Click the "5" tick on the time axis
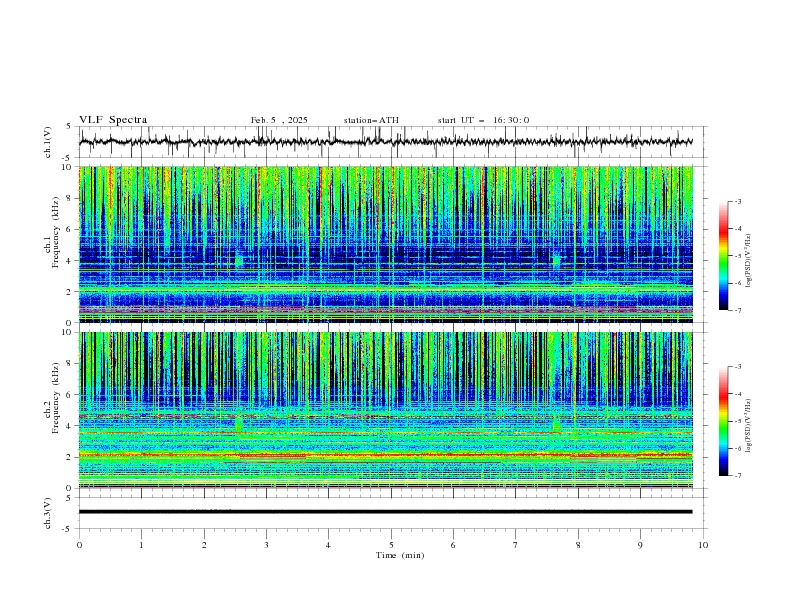 coord(391,545)
